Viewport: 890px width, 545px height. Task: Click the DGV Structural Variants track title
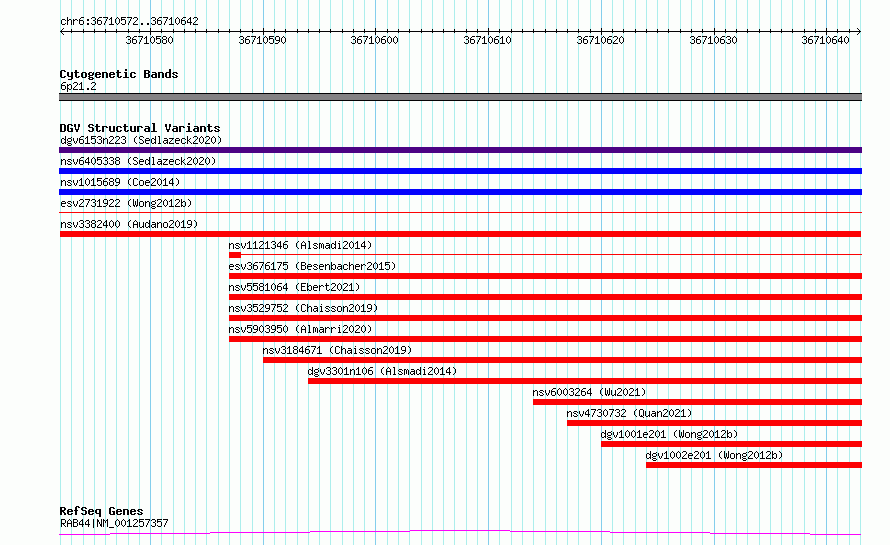[x=140, y=128]
